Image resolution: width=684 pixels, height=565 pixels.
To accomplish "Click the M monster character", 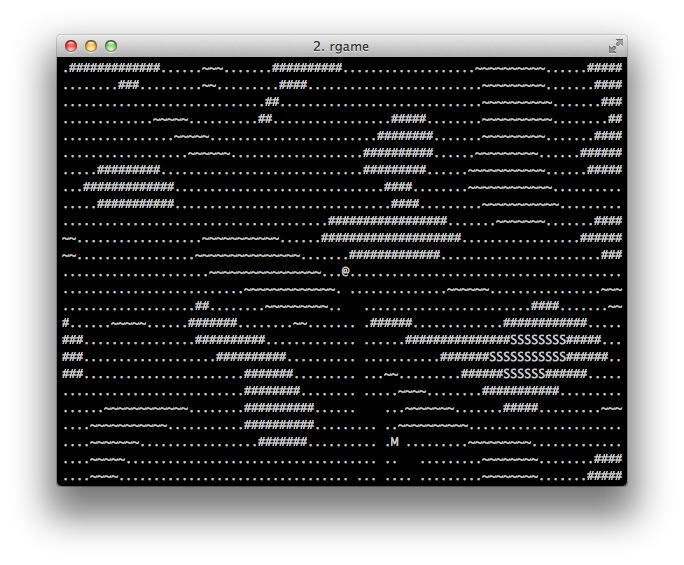I will click(x=394, y=442).
